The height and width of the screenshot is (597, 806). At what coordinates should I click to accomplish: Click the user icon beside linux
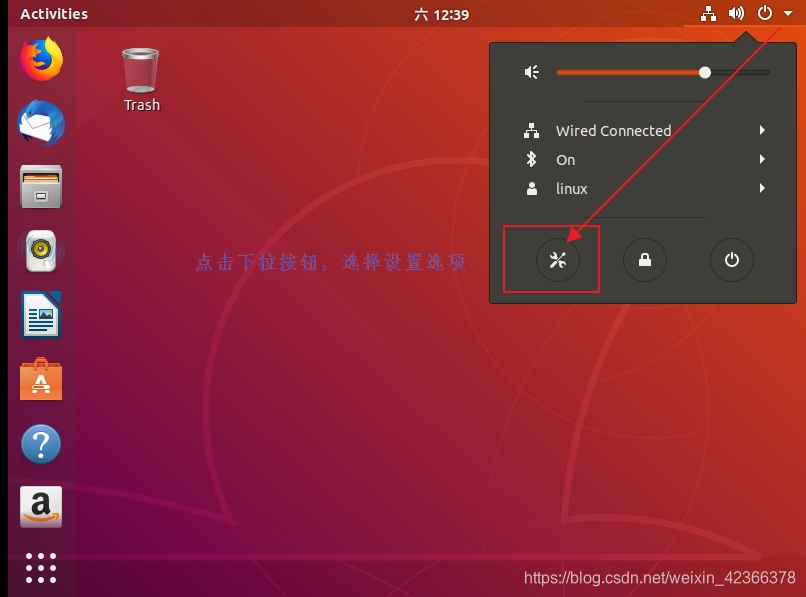click(532, 189)
